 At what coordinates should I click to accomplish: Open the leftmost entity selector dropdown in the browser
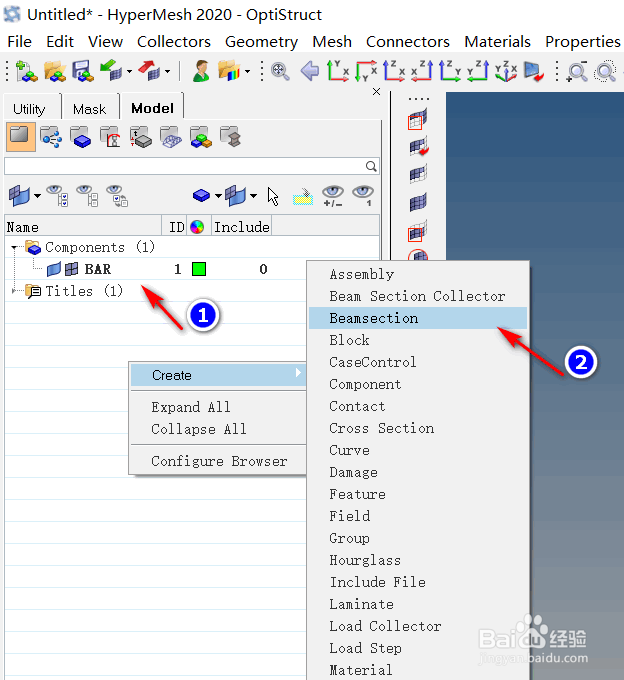pos(38,196)
